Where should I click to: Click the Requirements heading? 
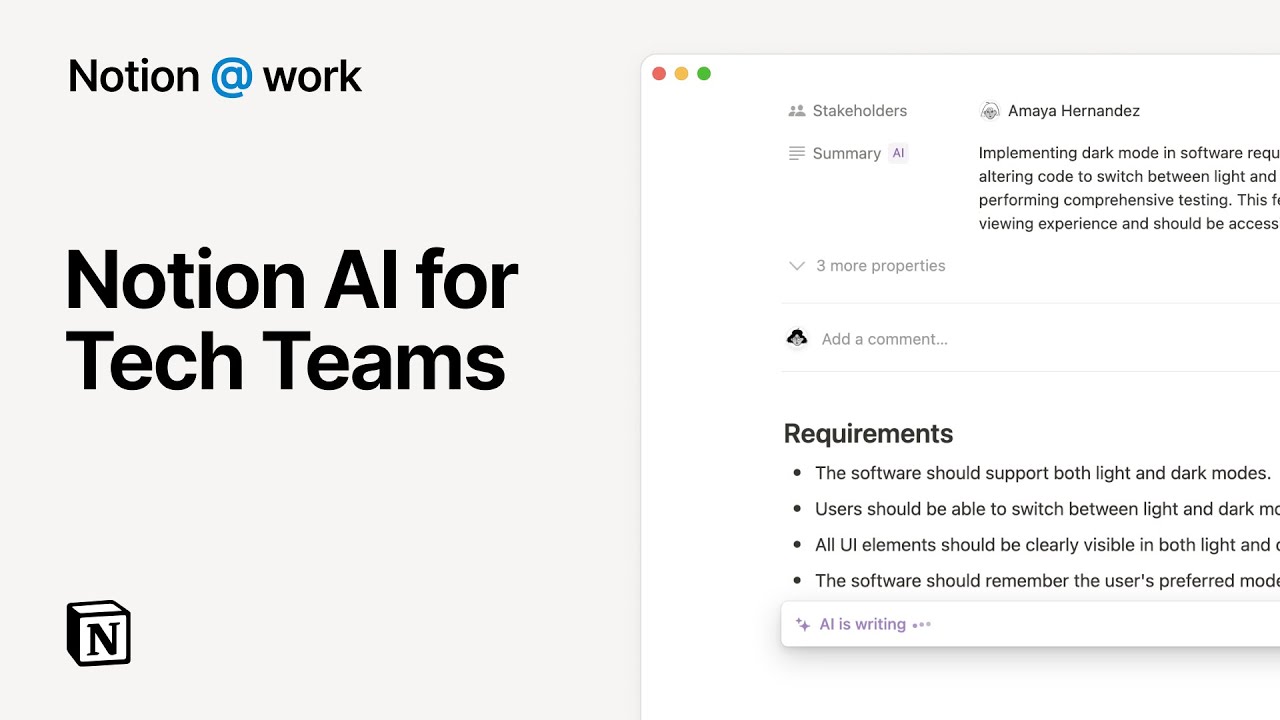[868, 433]
